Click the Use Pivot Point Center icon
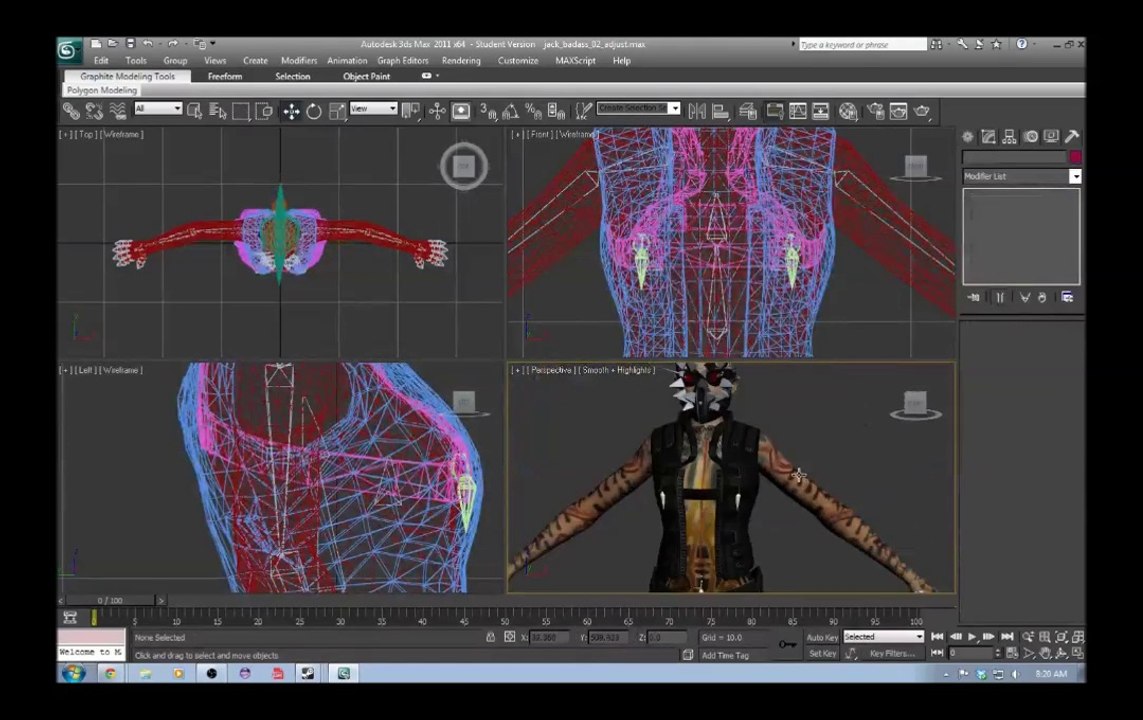The width and height of the screenshot is (1143, 720). click(x=411, y=111)
